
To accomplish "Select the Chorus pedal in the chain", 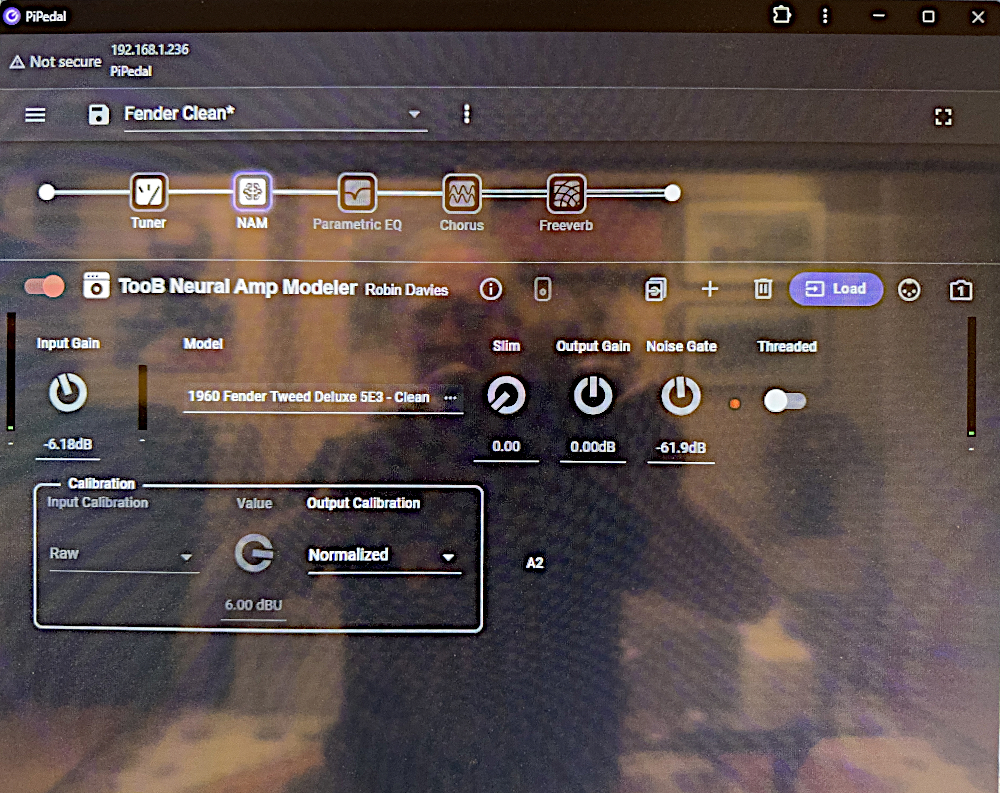I will pyautogui.click(x=462, y=193).
